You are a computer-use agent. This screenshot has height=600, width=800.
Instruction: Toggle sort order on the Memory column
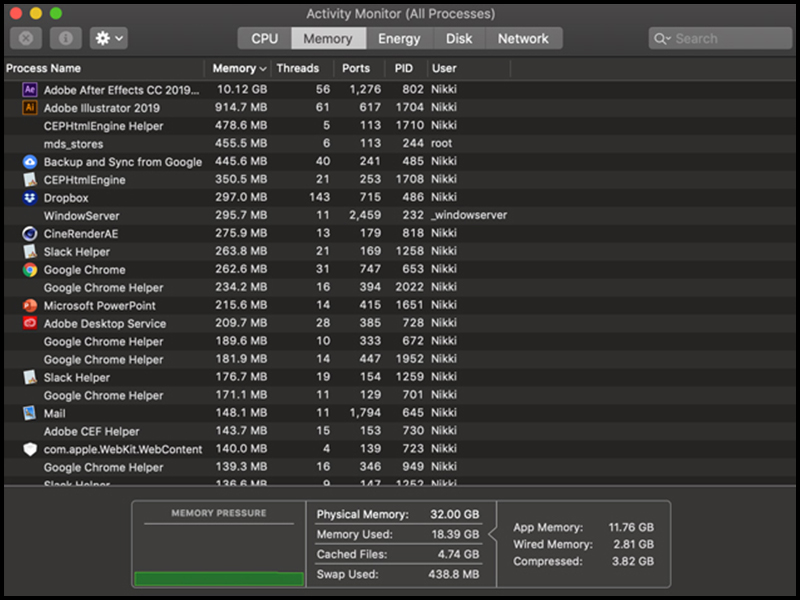pos(238,68)
